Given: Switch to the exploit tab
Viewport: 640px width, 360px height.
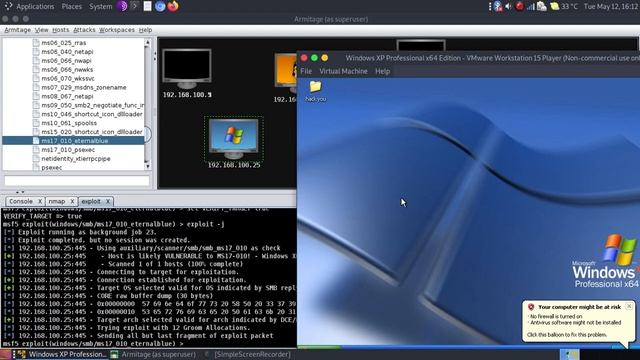Looking at the screenshot, I should coord(91,201).
